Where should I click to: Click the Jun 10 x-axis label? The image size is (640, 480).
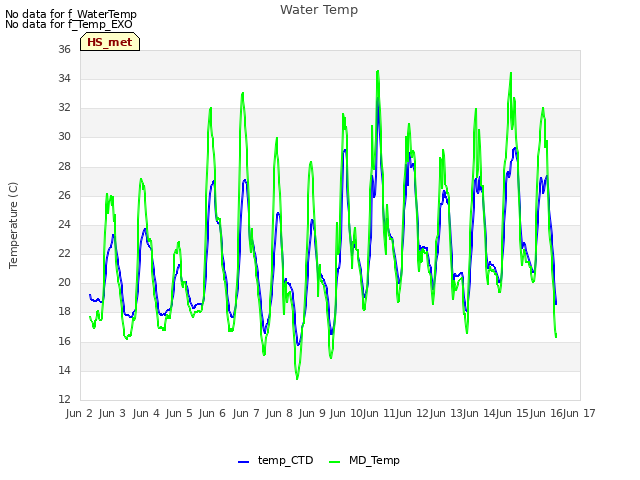346,413
